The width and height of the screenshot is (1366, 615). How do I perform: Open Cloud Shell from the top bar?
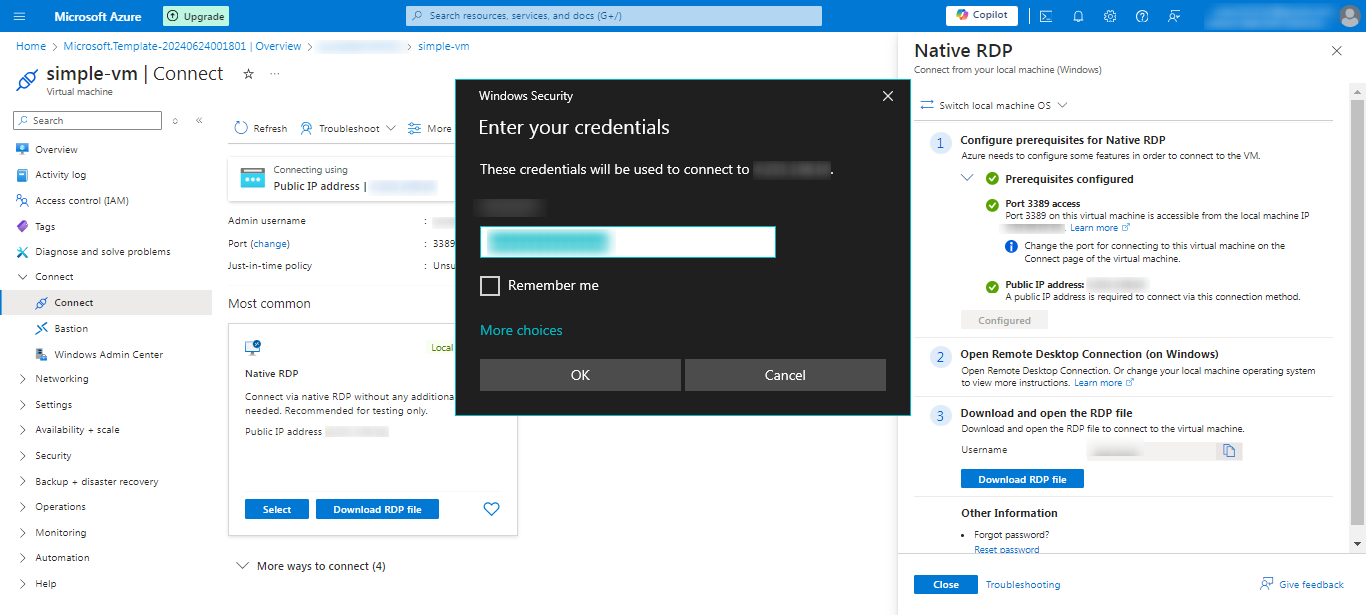(x=1046, y=16)
